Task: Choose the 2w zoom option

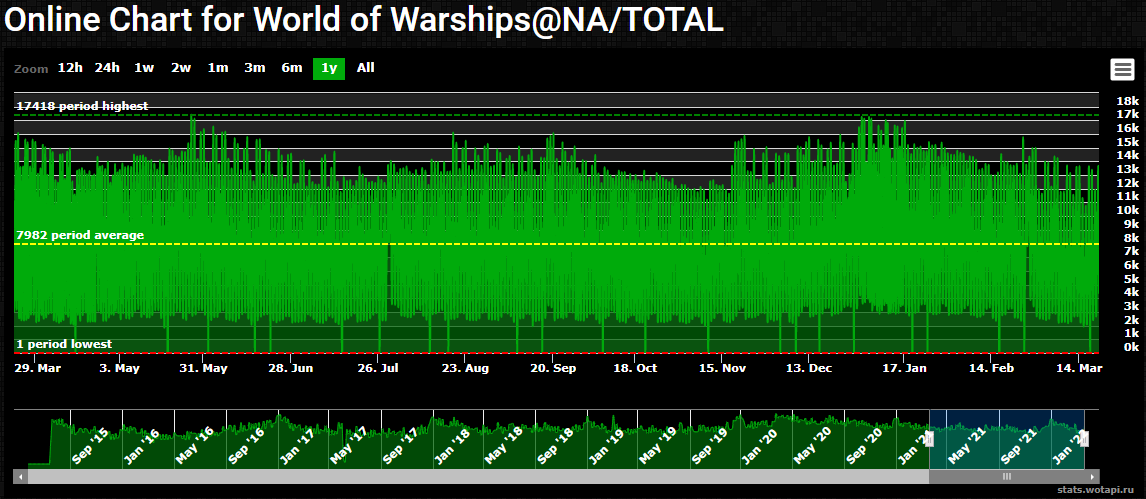Action: click(x=181, y=68)
